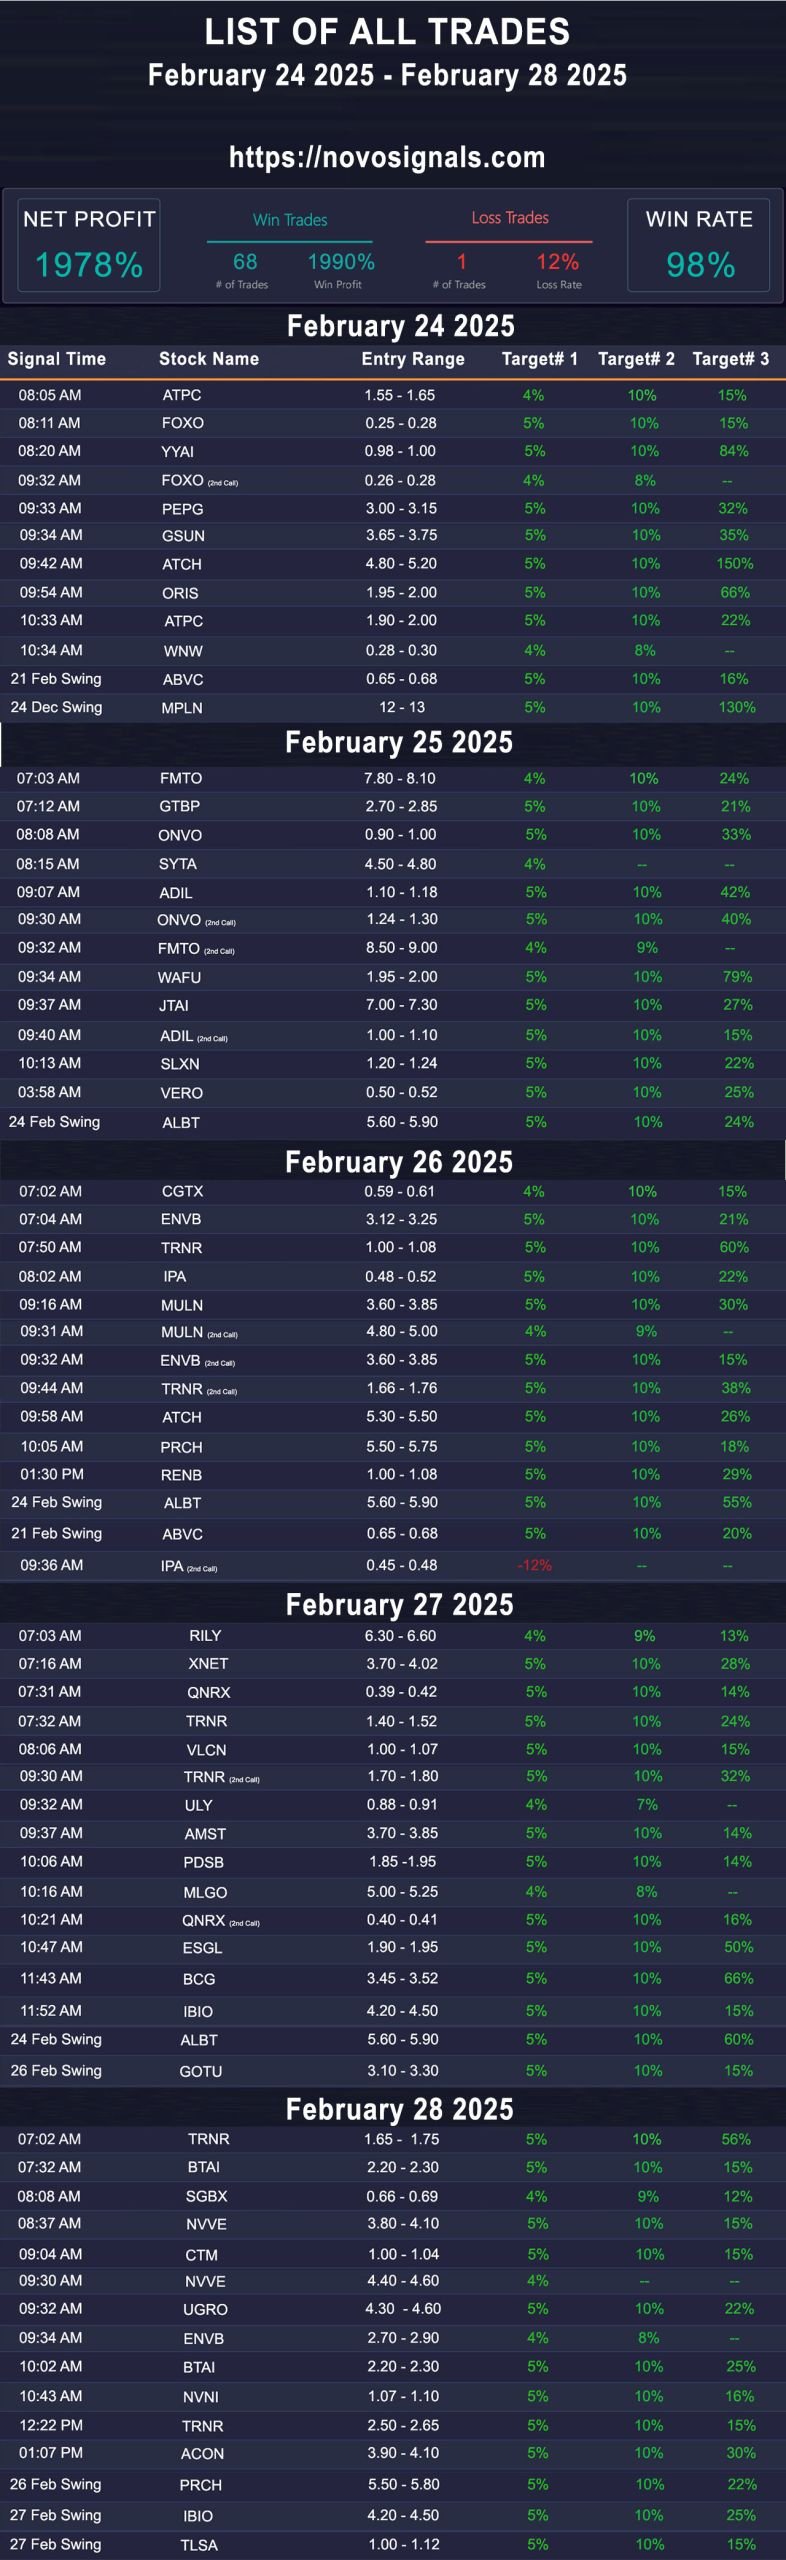Select the RILY row at 07:03 AM
Viewport: 786px width, 2560px height.
tap(393, 1636)
